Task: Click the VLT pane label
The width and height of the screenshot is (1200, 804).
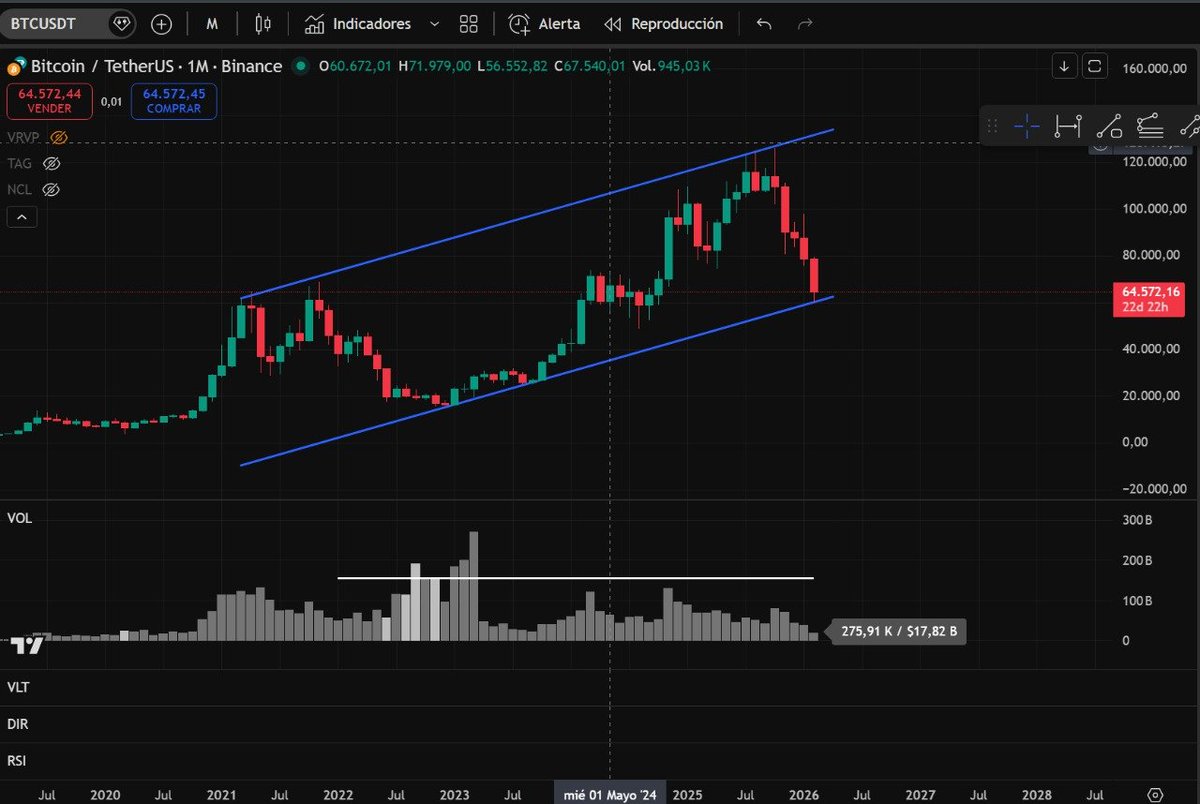Action: [x=17, y=687]
